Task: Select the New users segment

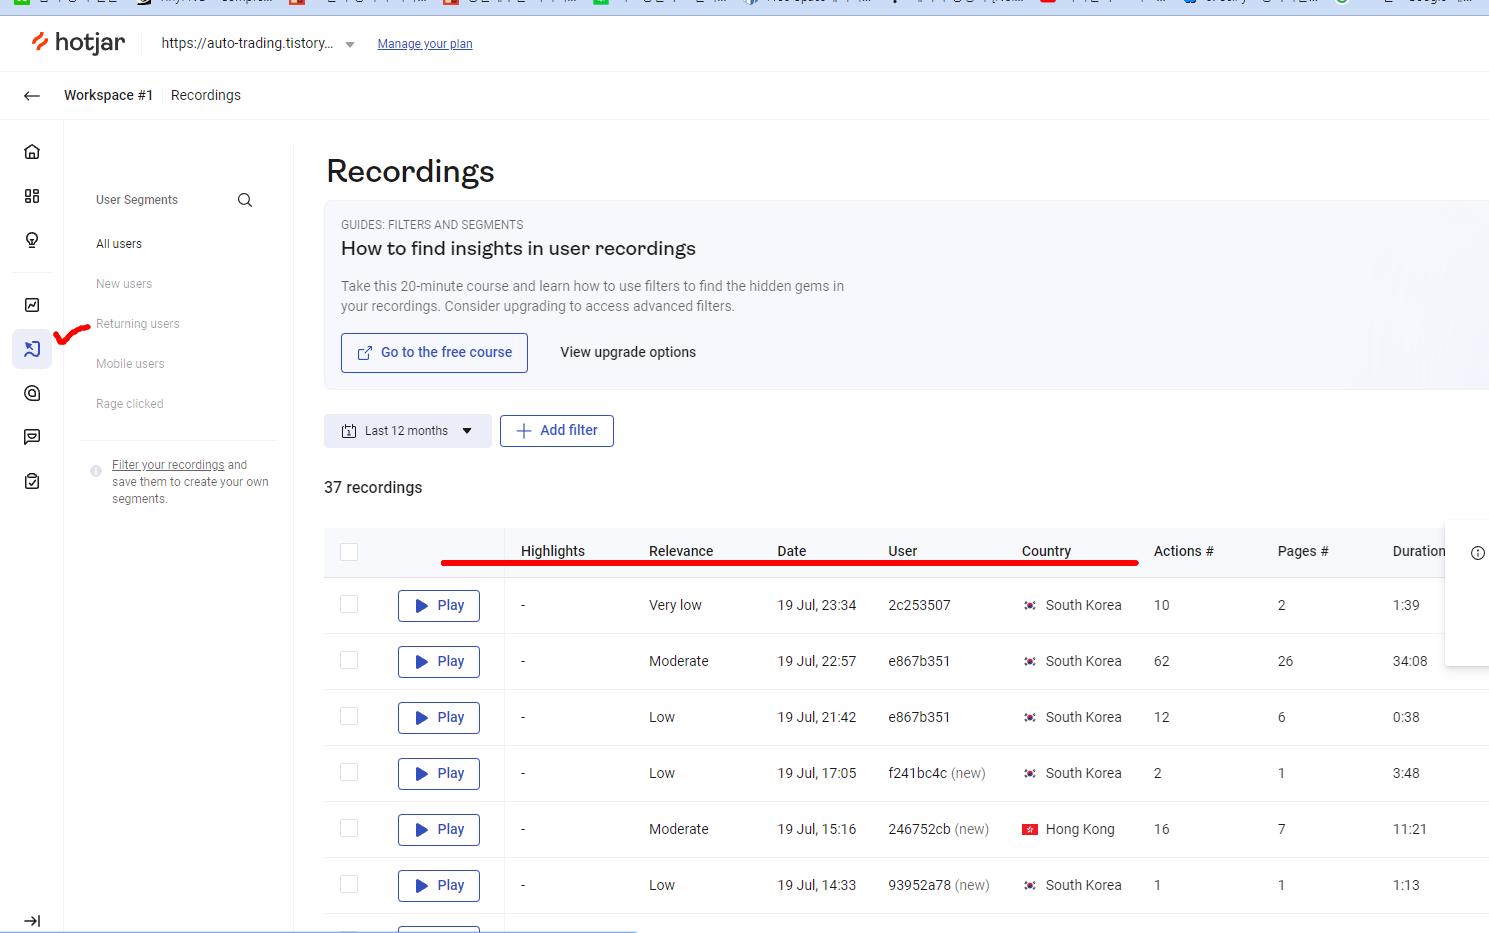Action: 124,284
